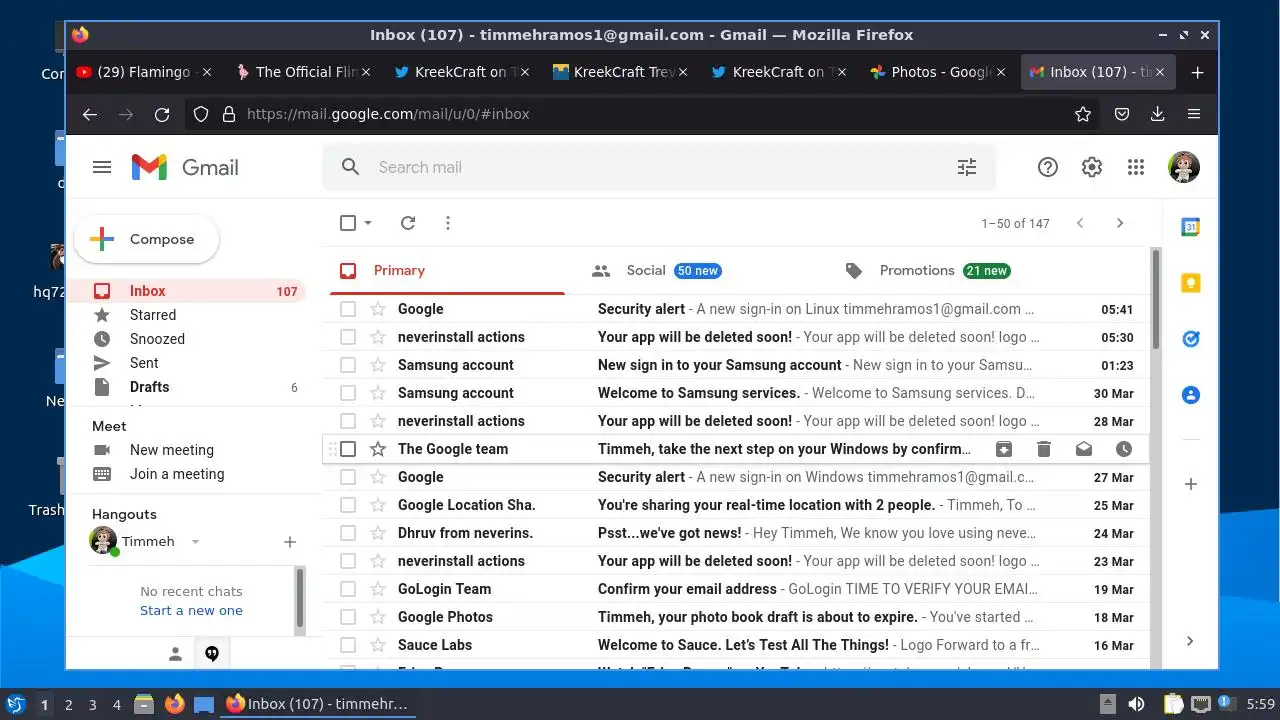Open Google Contacts side panel

tap(1190, 395)
